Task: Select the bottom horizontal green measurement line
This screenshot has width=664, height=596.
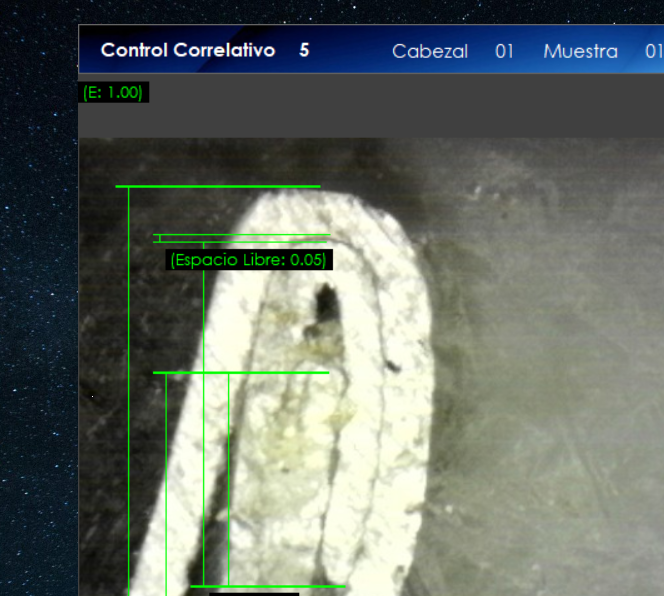Action: 268,586
